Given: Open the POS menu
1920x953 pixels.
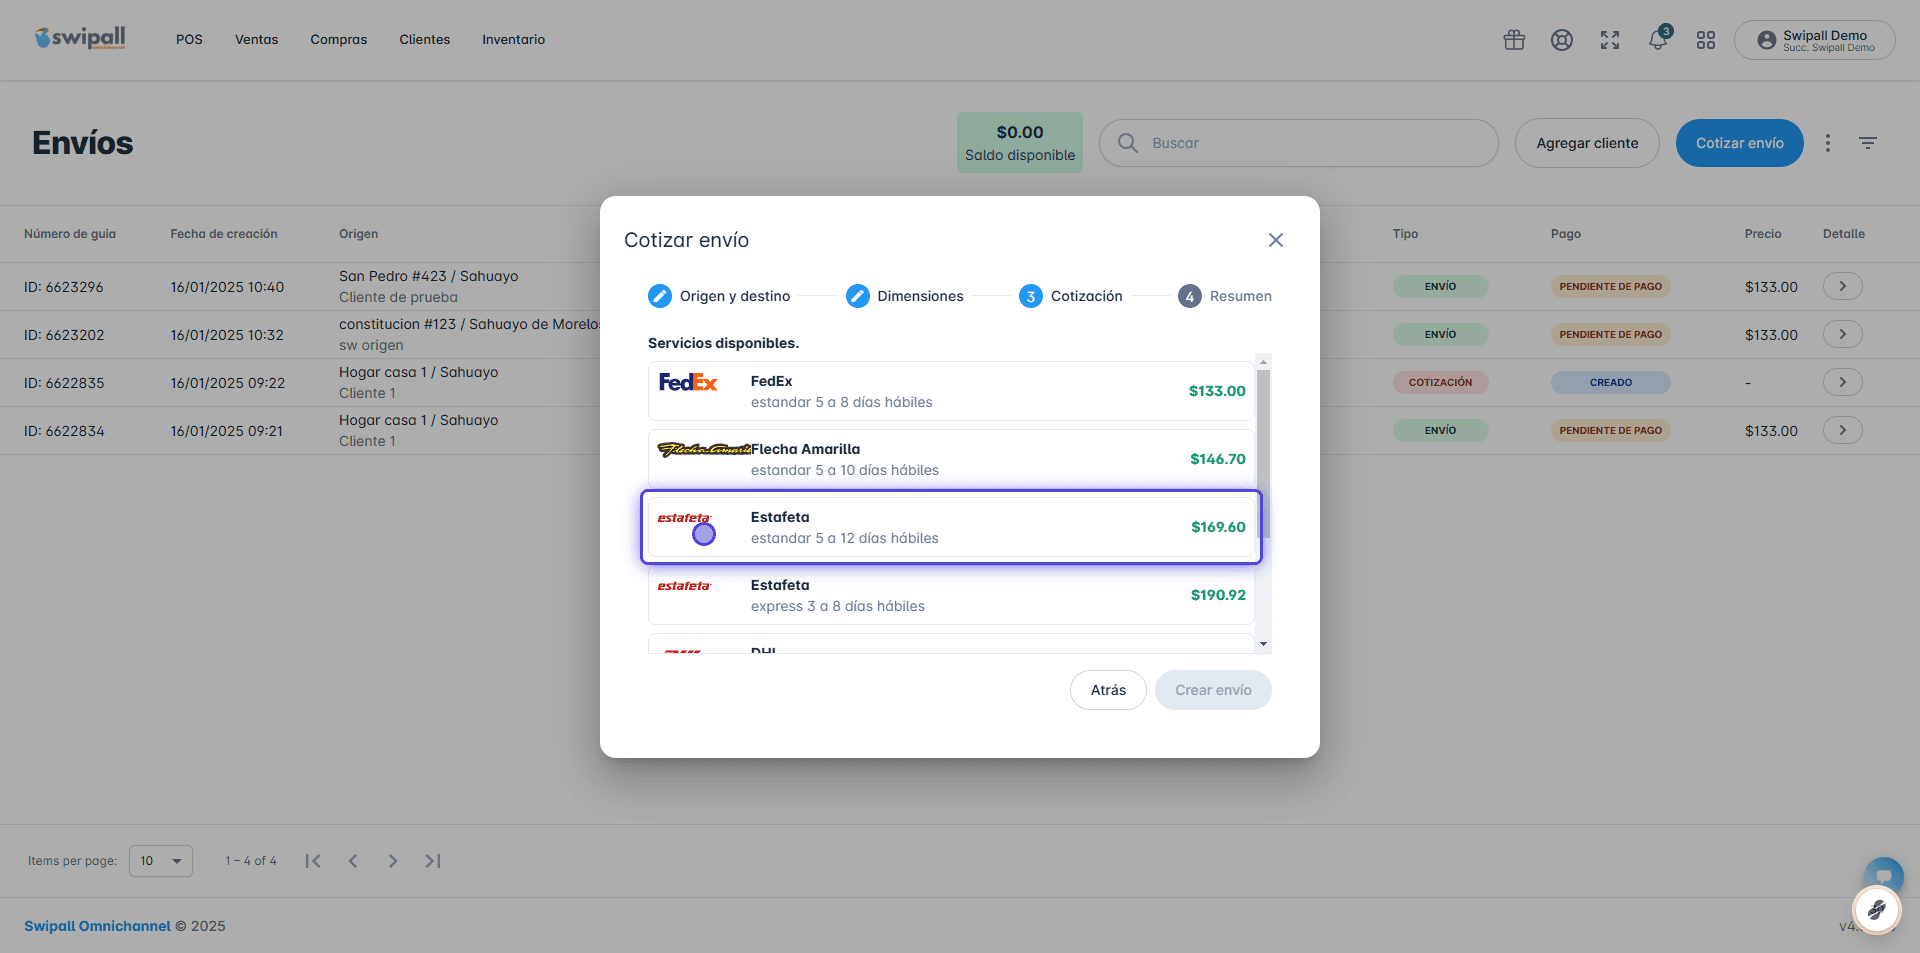Looking at the screenshot, I should click(x=189, y=40).
